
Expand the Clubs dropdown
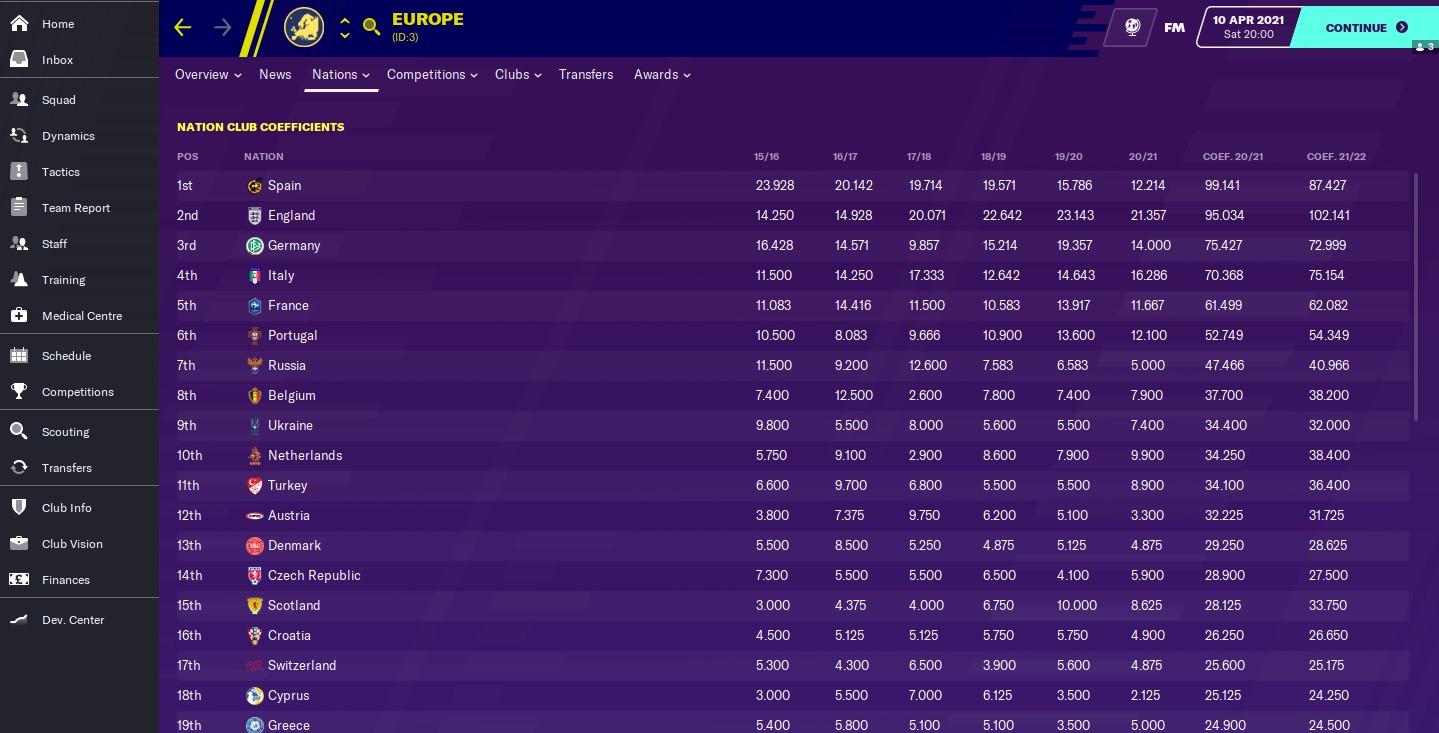click(518, 74)
